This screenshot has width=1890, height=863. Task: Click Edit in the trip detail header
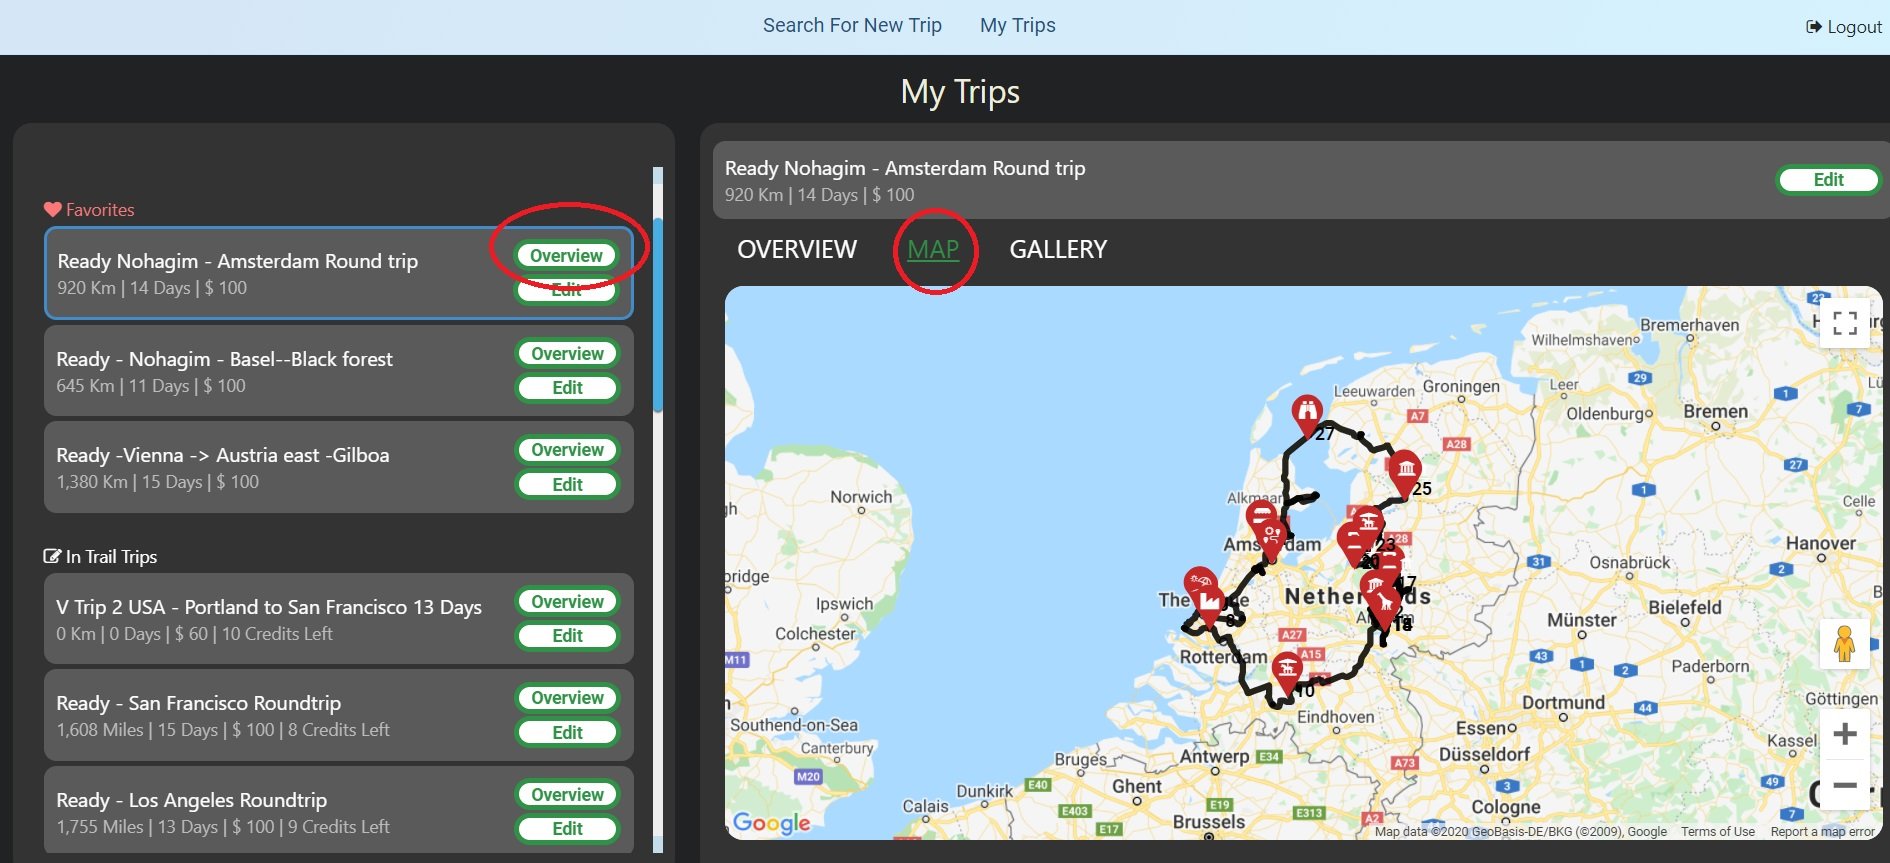(x=1828, y=179)
